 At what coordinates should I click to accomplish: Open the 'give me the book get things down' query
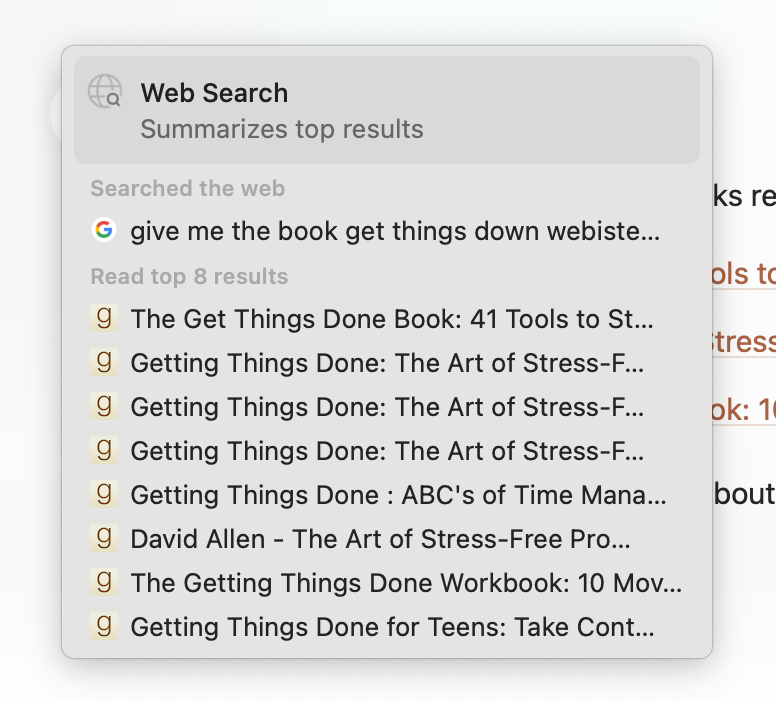point(394,232)
